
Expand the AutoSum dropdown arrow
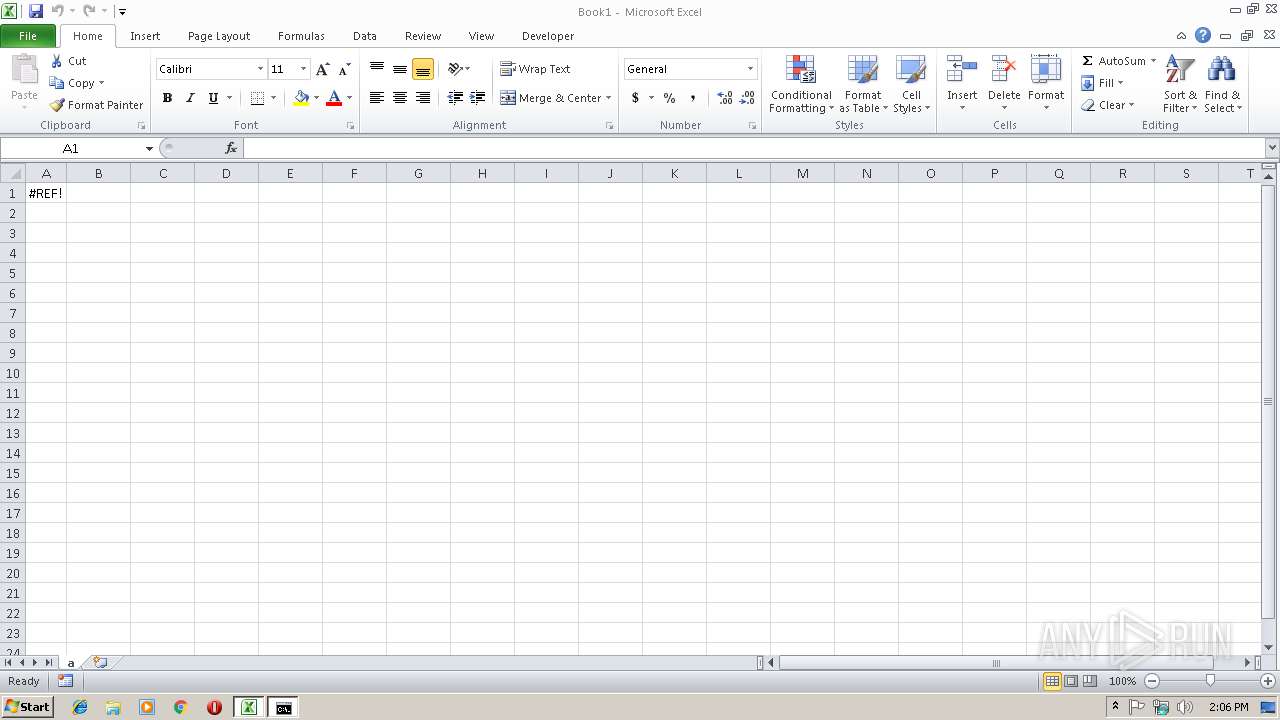click(1153, 61)
